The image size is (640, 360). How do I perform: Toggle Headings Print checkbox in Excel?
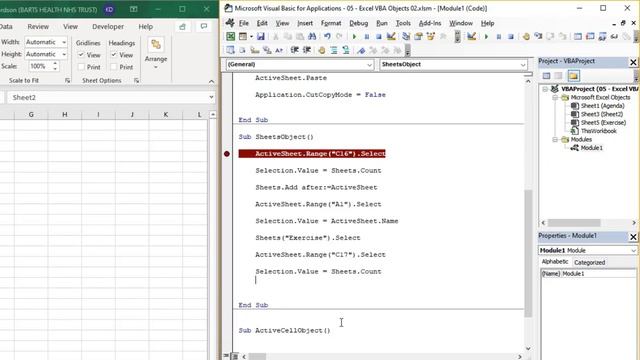[x=114, y=67]
